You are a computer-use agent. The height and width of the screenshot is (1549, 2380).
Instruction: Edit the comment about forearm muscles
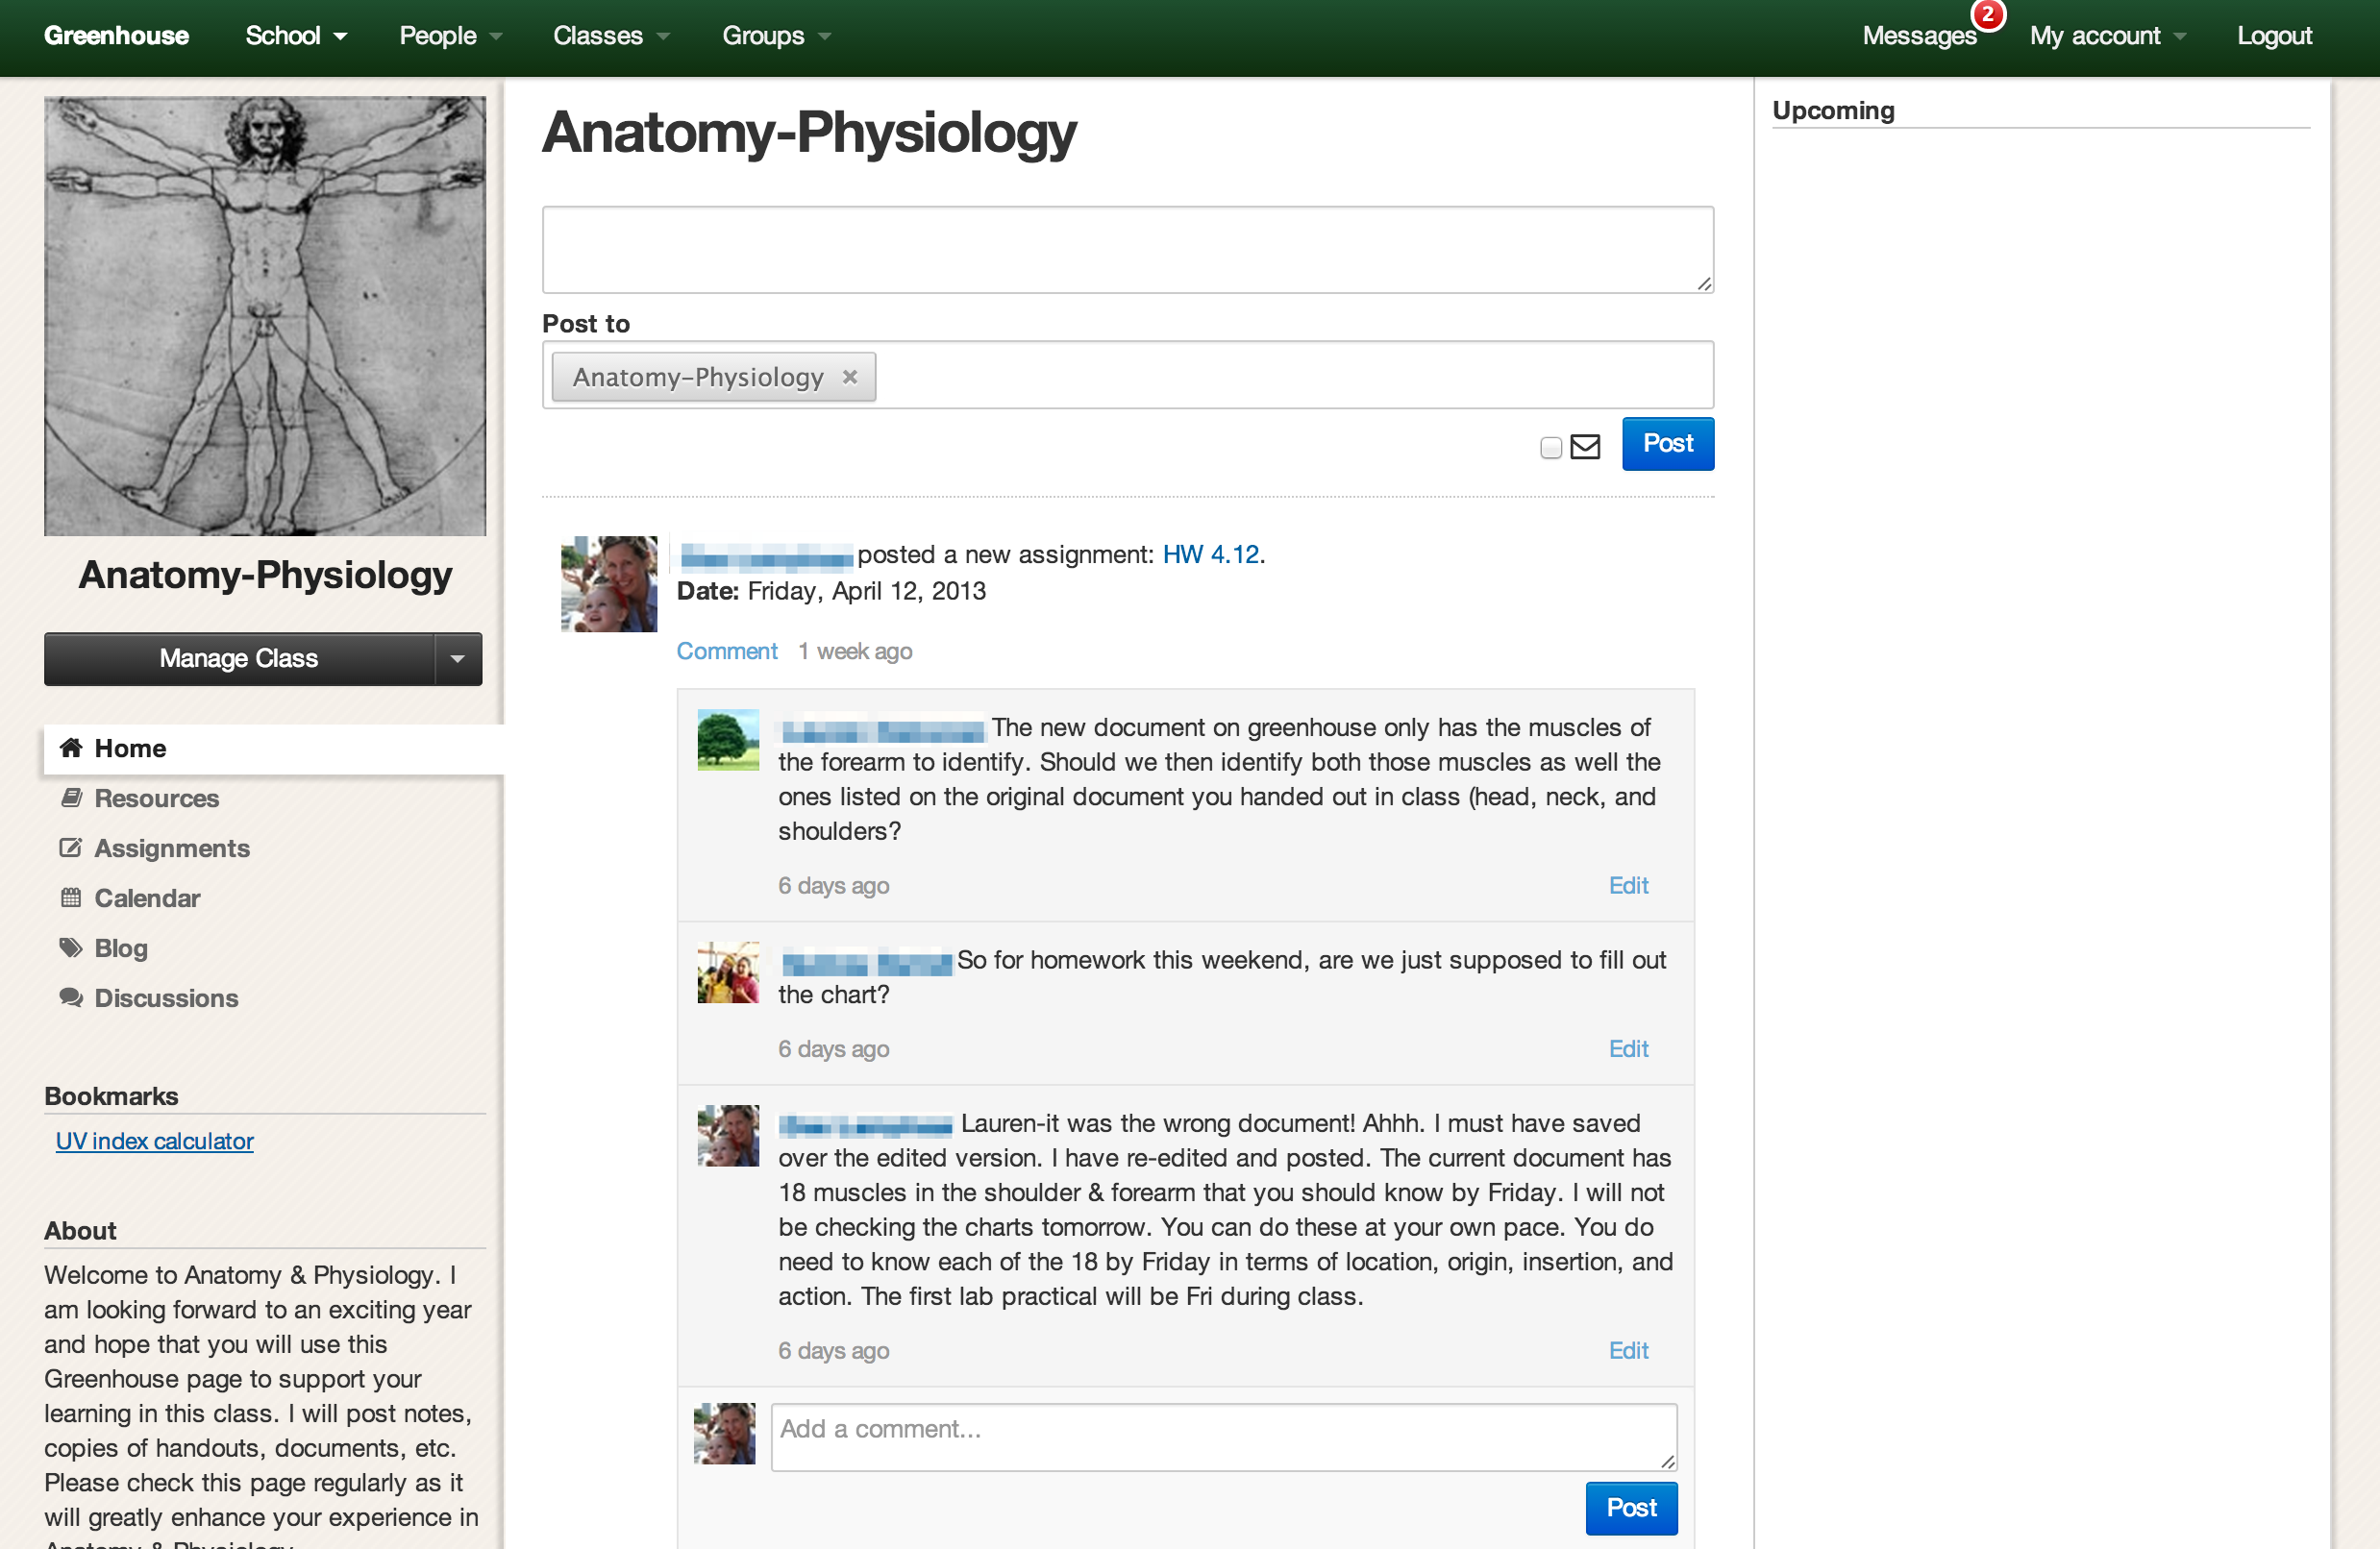(x=1628, y=886)
